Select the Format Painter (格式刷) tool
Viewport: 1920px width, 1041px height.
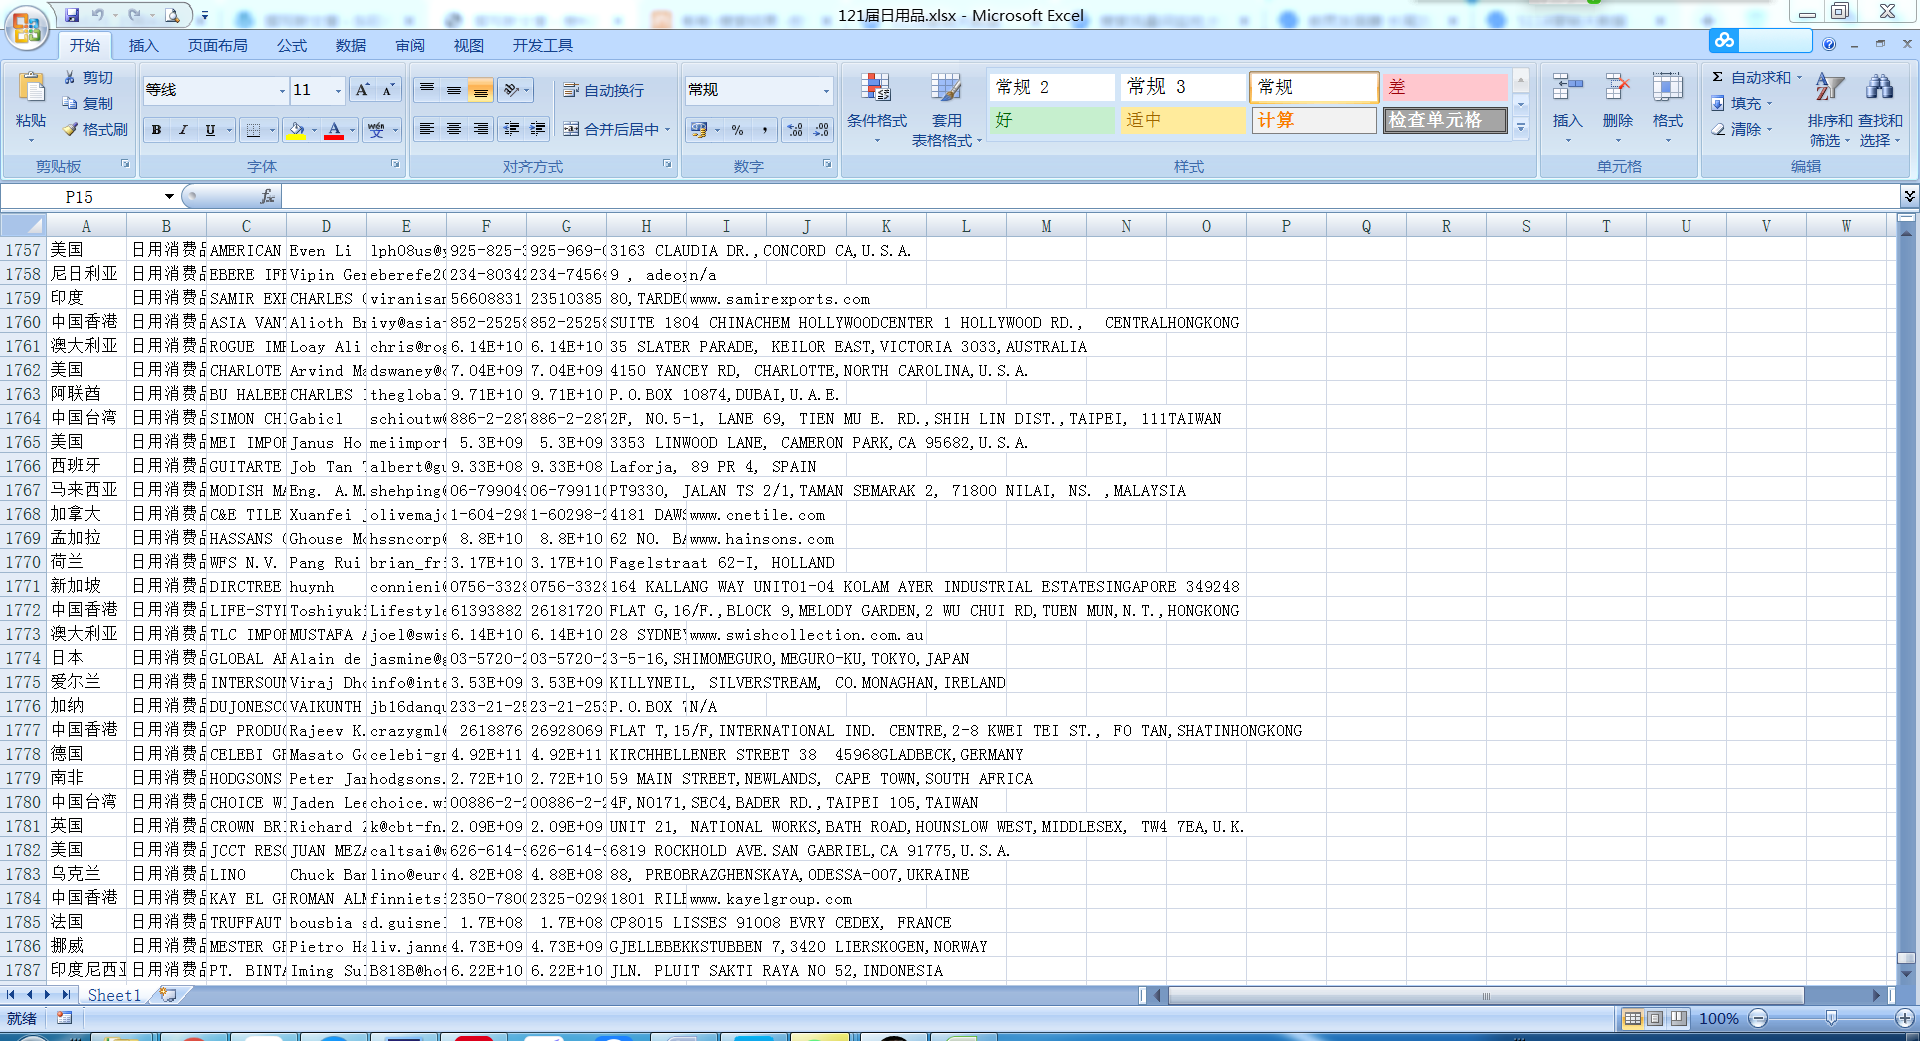(x=95, y=129)
